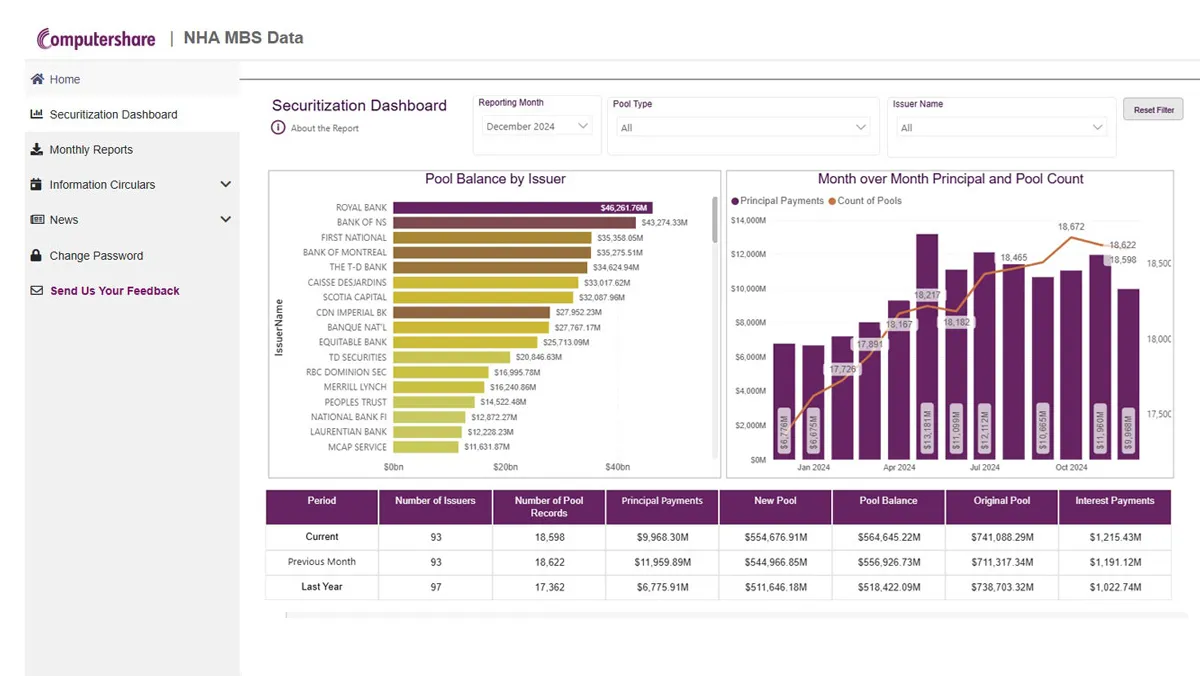The width and height of the screenshot is (1200, 676).
Task: Click the About the Report info icon
Action: [278, 128]
